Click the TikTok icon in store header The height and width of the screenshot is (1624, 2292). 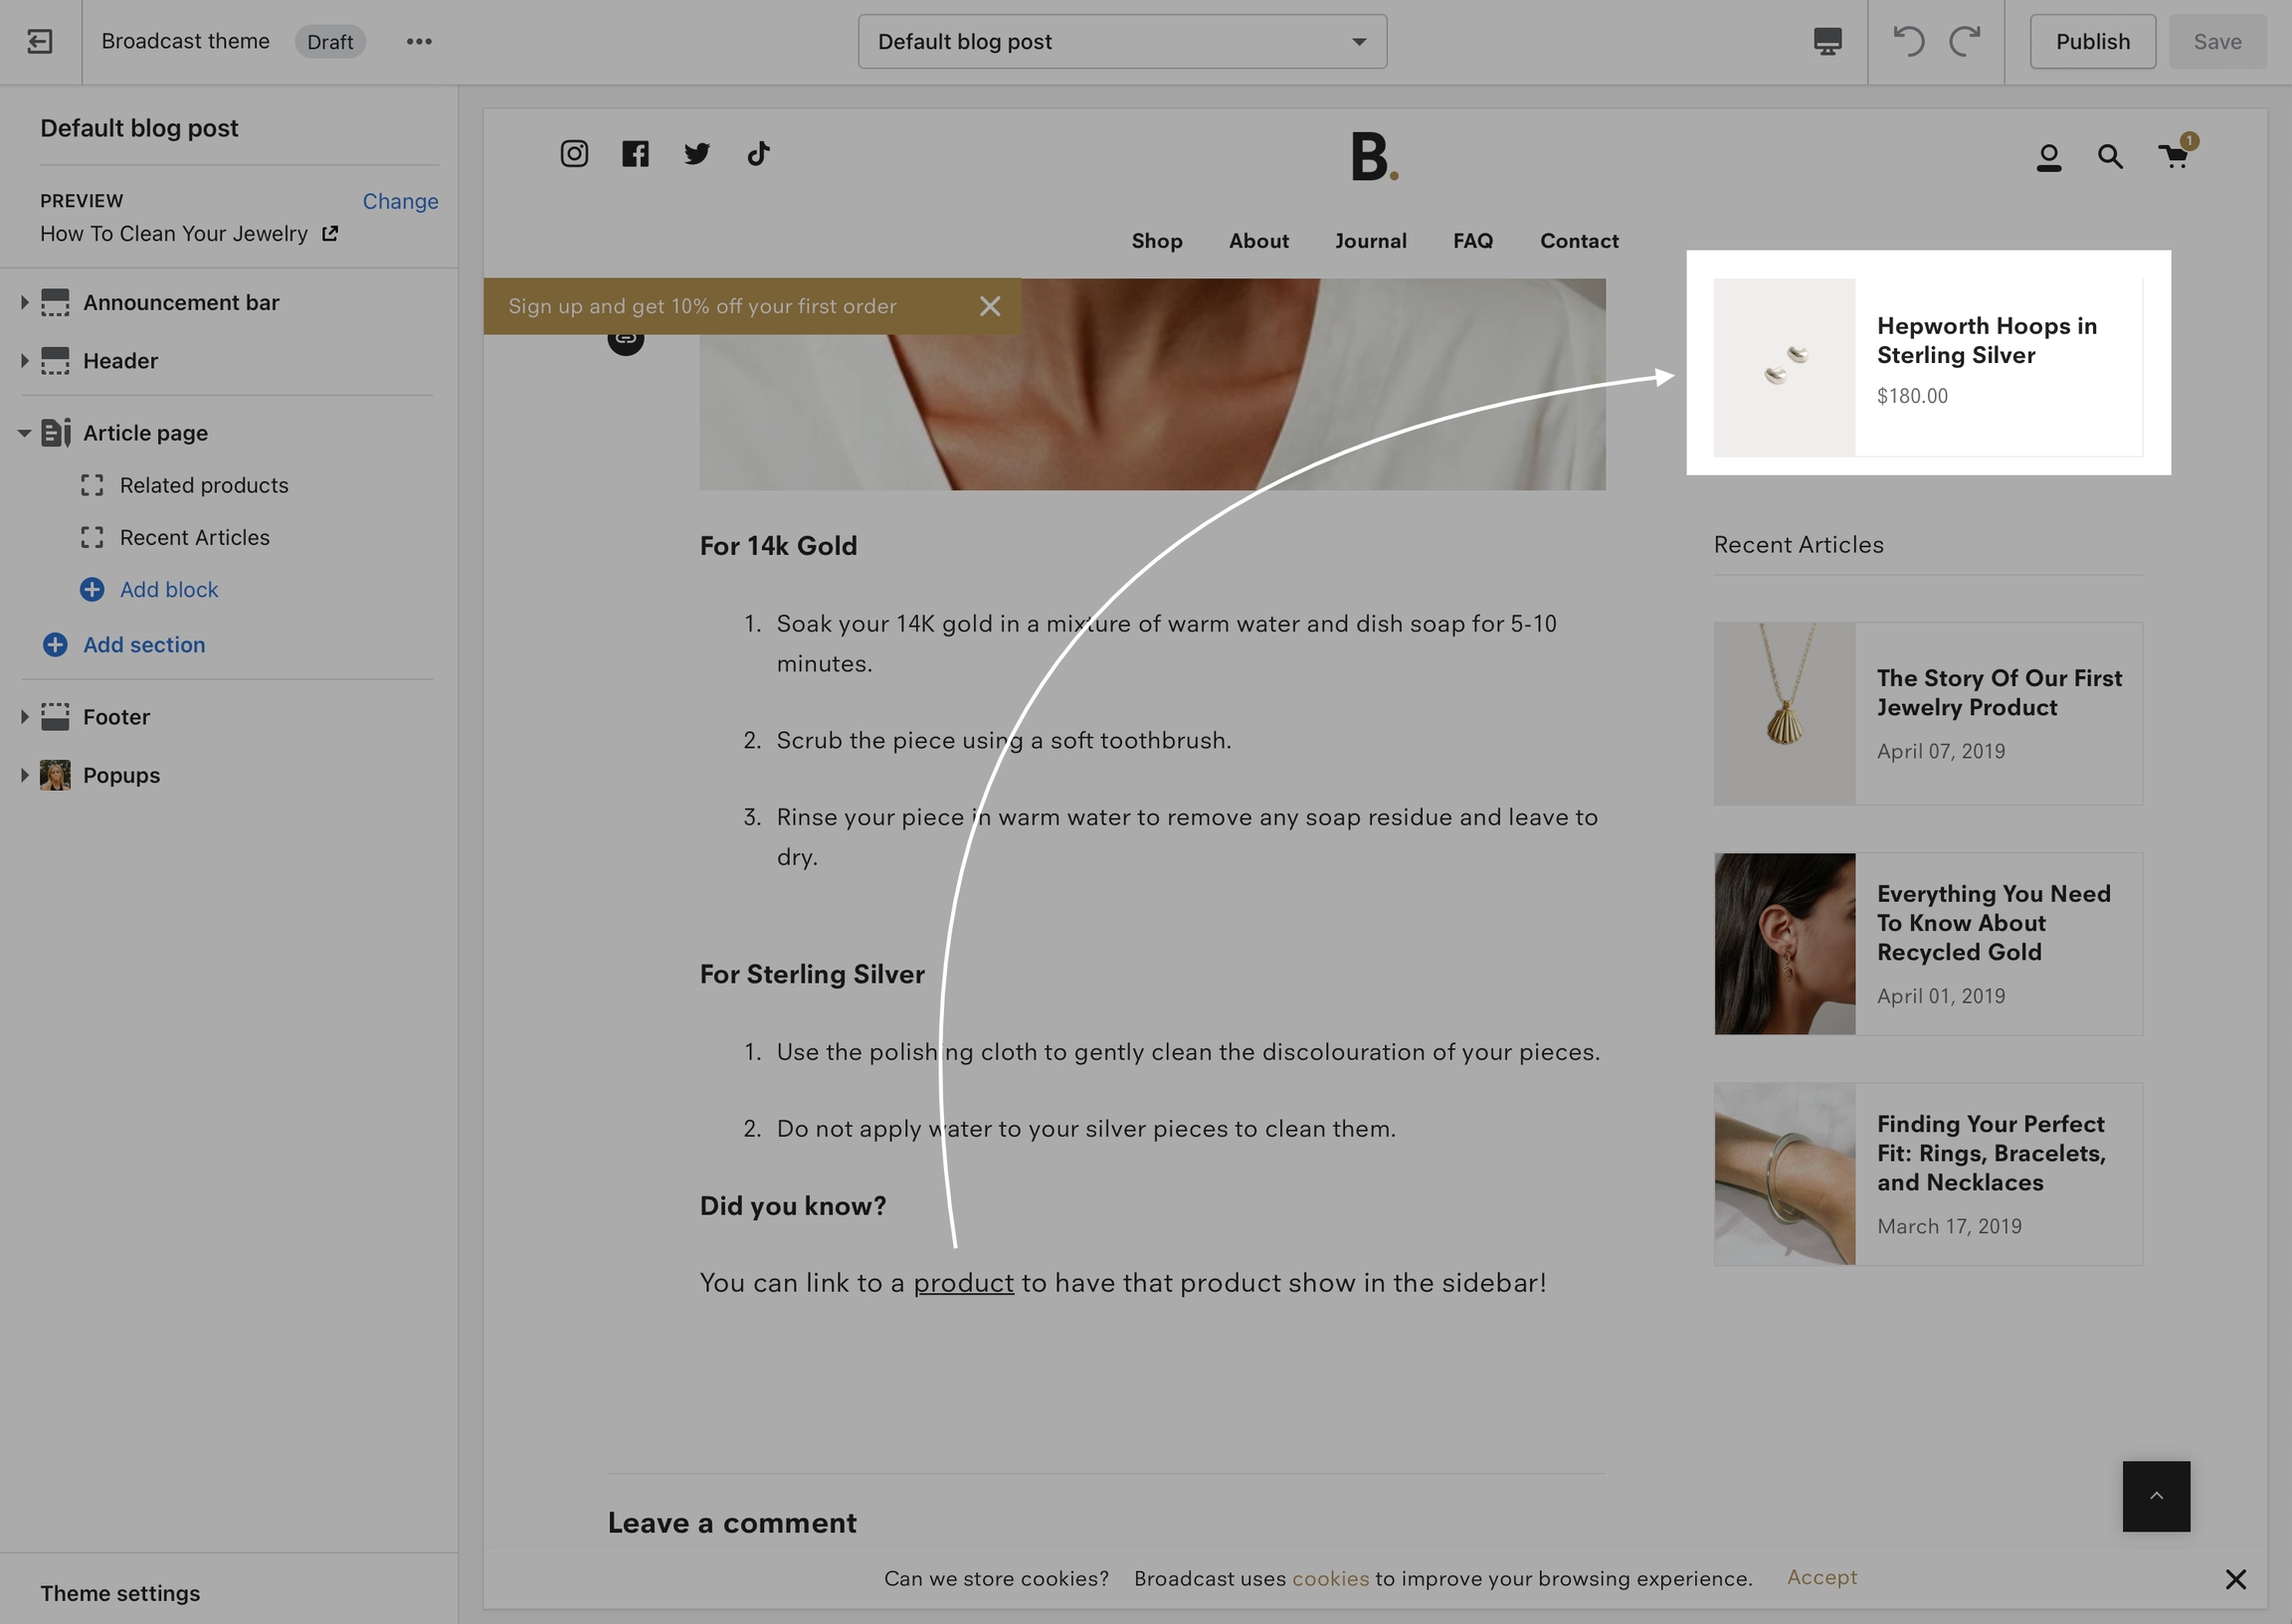pos(758,153)
